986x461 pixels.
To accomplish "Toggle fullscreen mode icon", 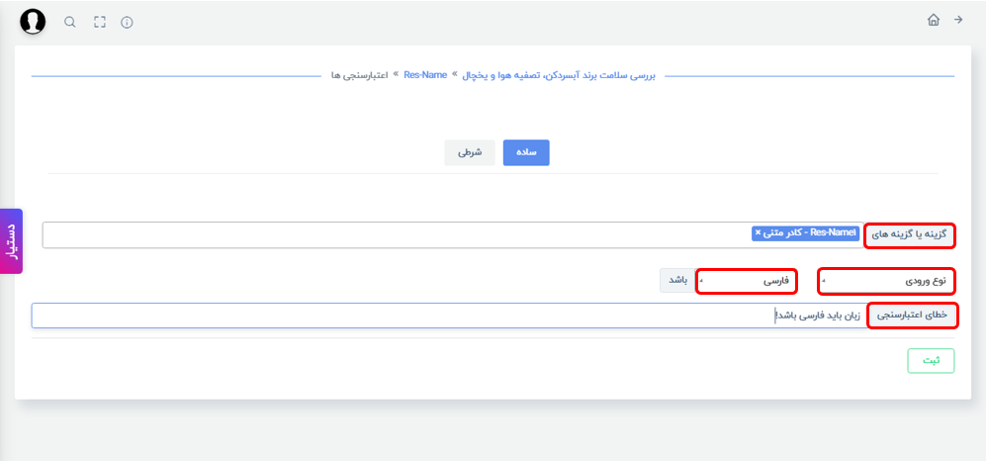I will tap(99, 22).
